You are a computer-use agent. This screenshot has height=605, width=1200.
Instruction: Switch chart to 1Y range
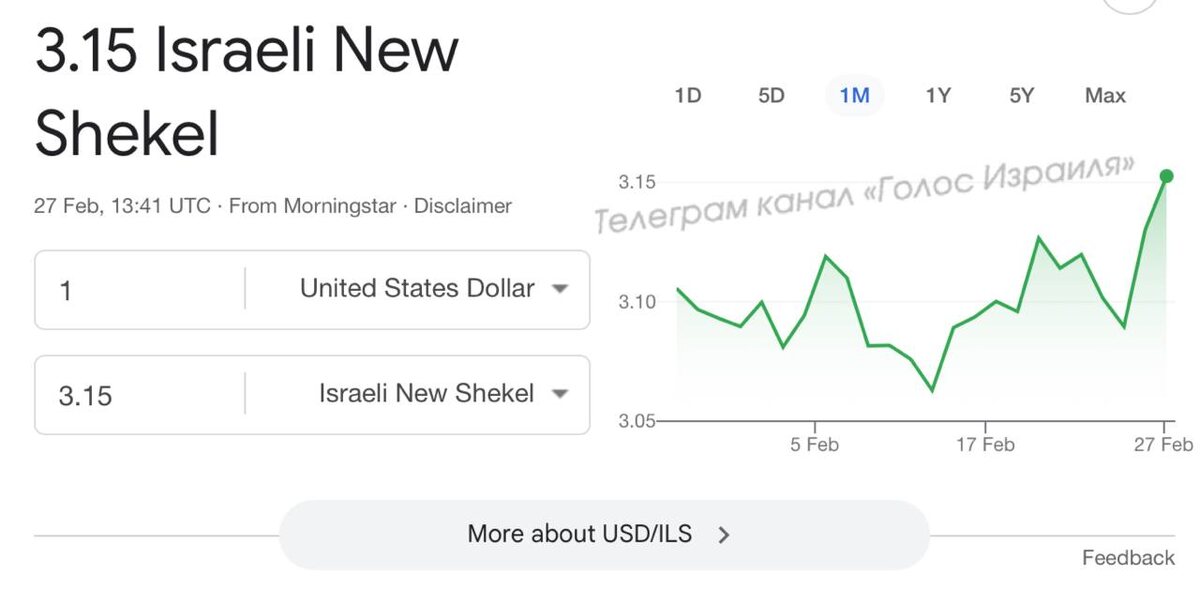(x=937, y=96)
